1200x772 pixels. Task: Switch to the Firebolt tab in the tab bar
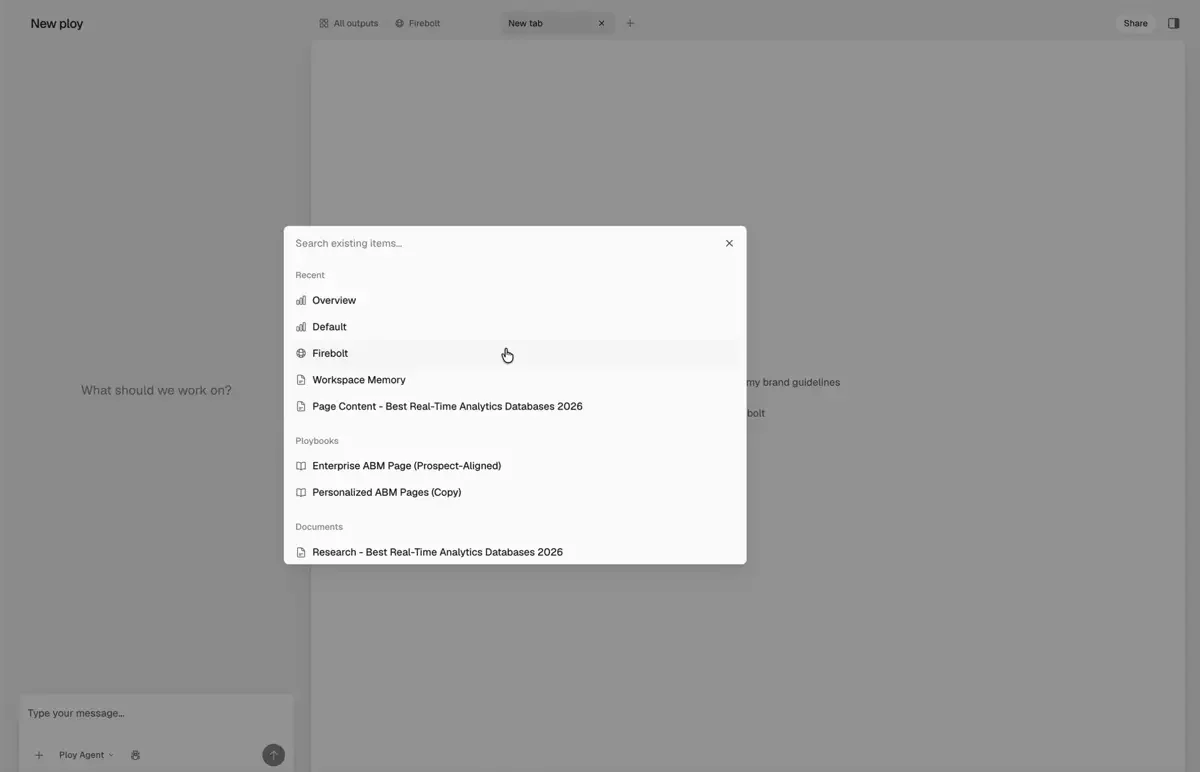coord(418,23)
